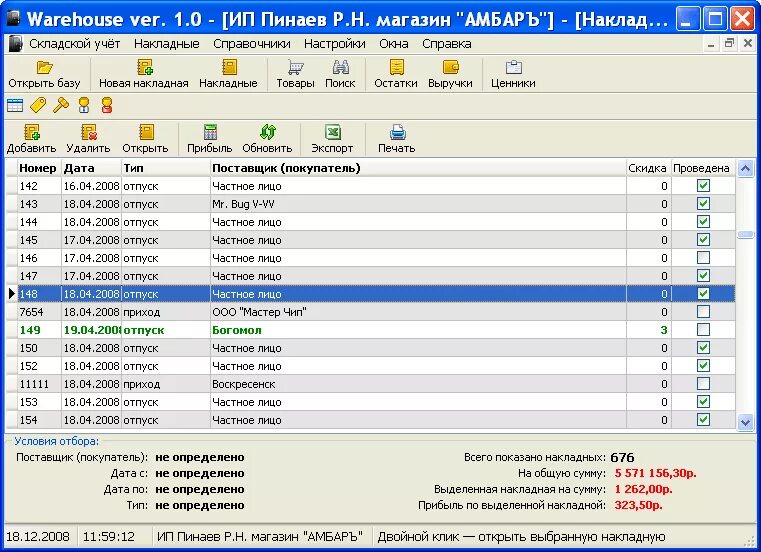Open the Справка menu
Viewport: 761px width, 552px height.
(x=447, y=44)
